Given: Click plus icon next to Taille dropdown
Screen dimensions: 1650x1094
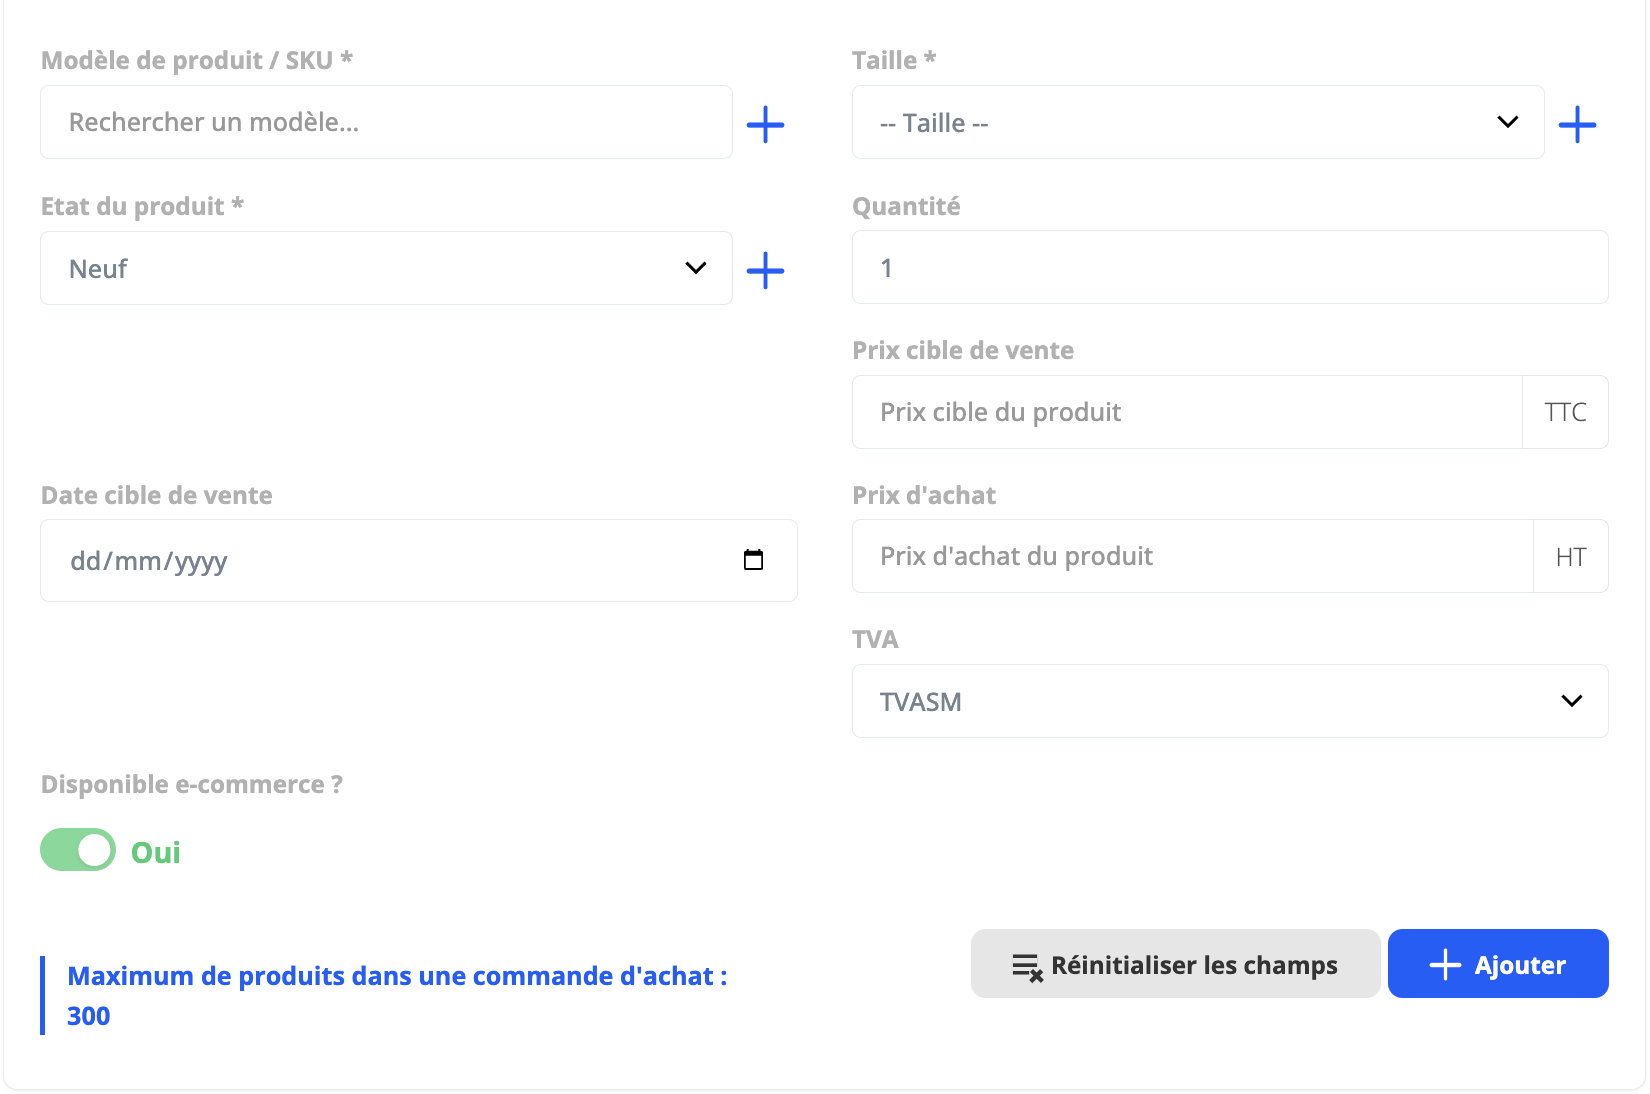Looking at the screenshot, I should tap(1577, 124).
